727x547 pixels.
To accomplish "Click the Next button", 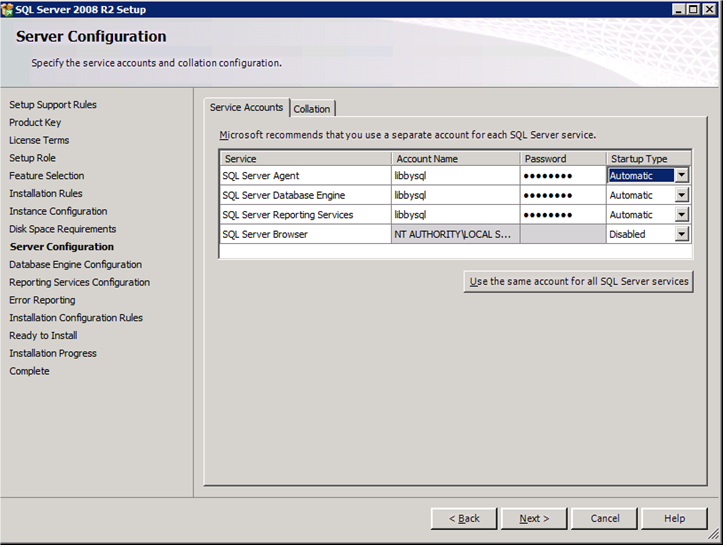I will 533,518.
